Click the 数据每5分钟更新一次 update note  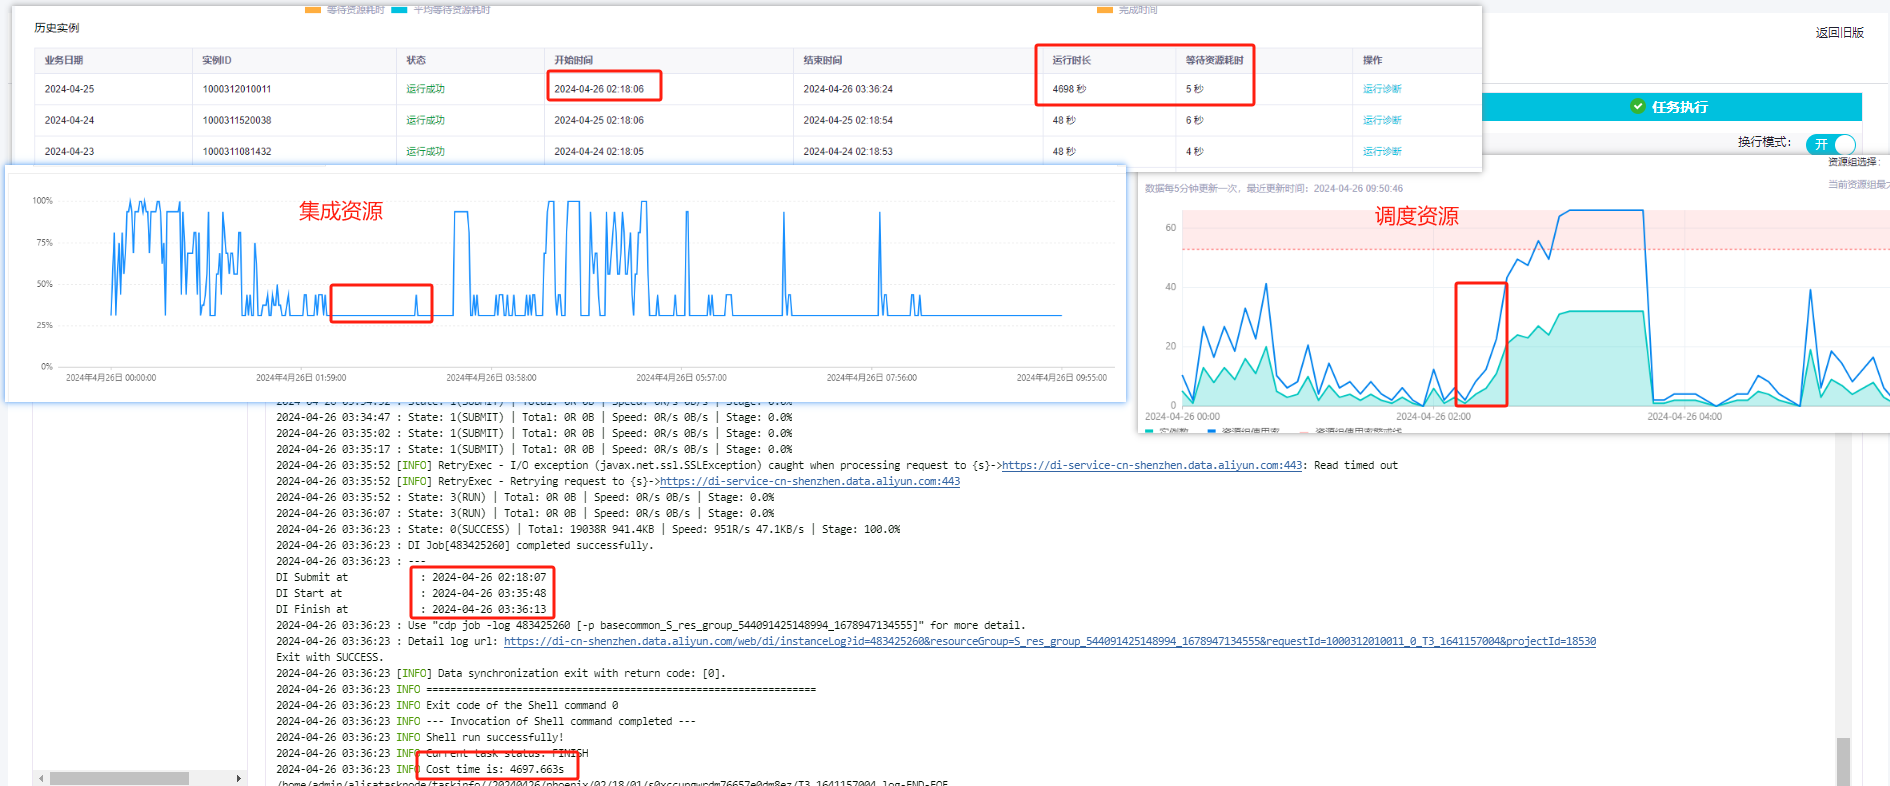point(1273,188)
